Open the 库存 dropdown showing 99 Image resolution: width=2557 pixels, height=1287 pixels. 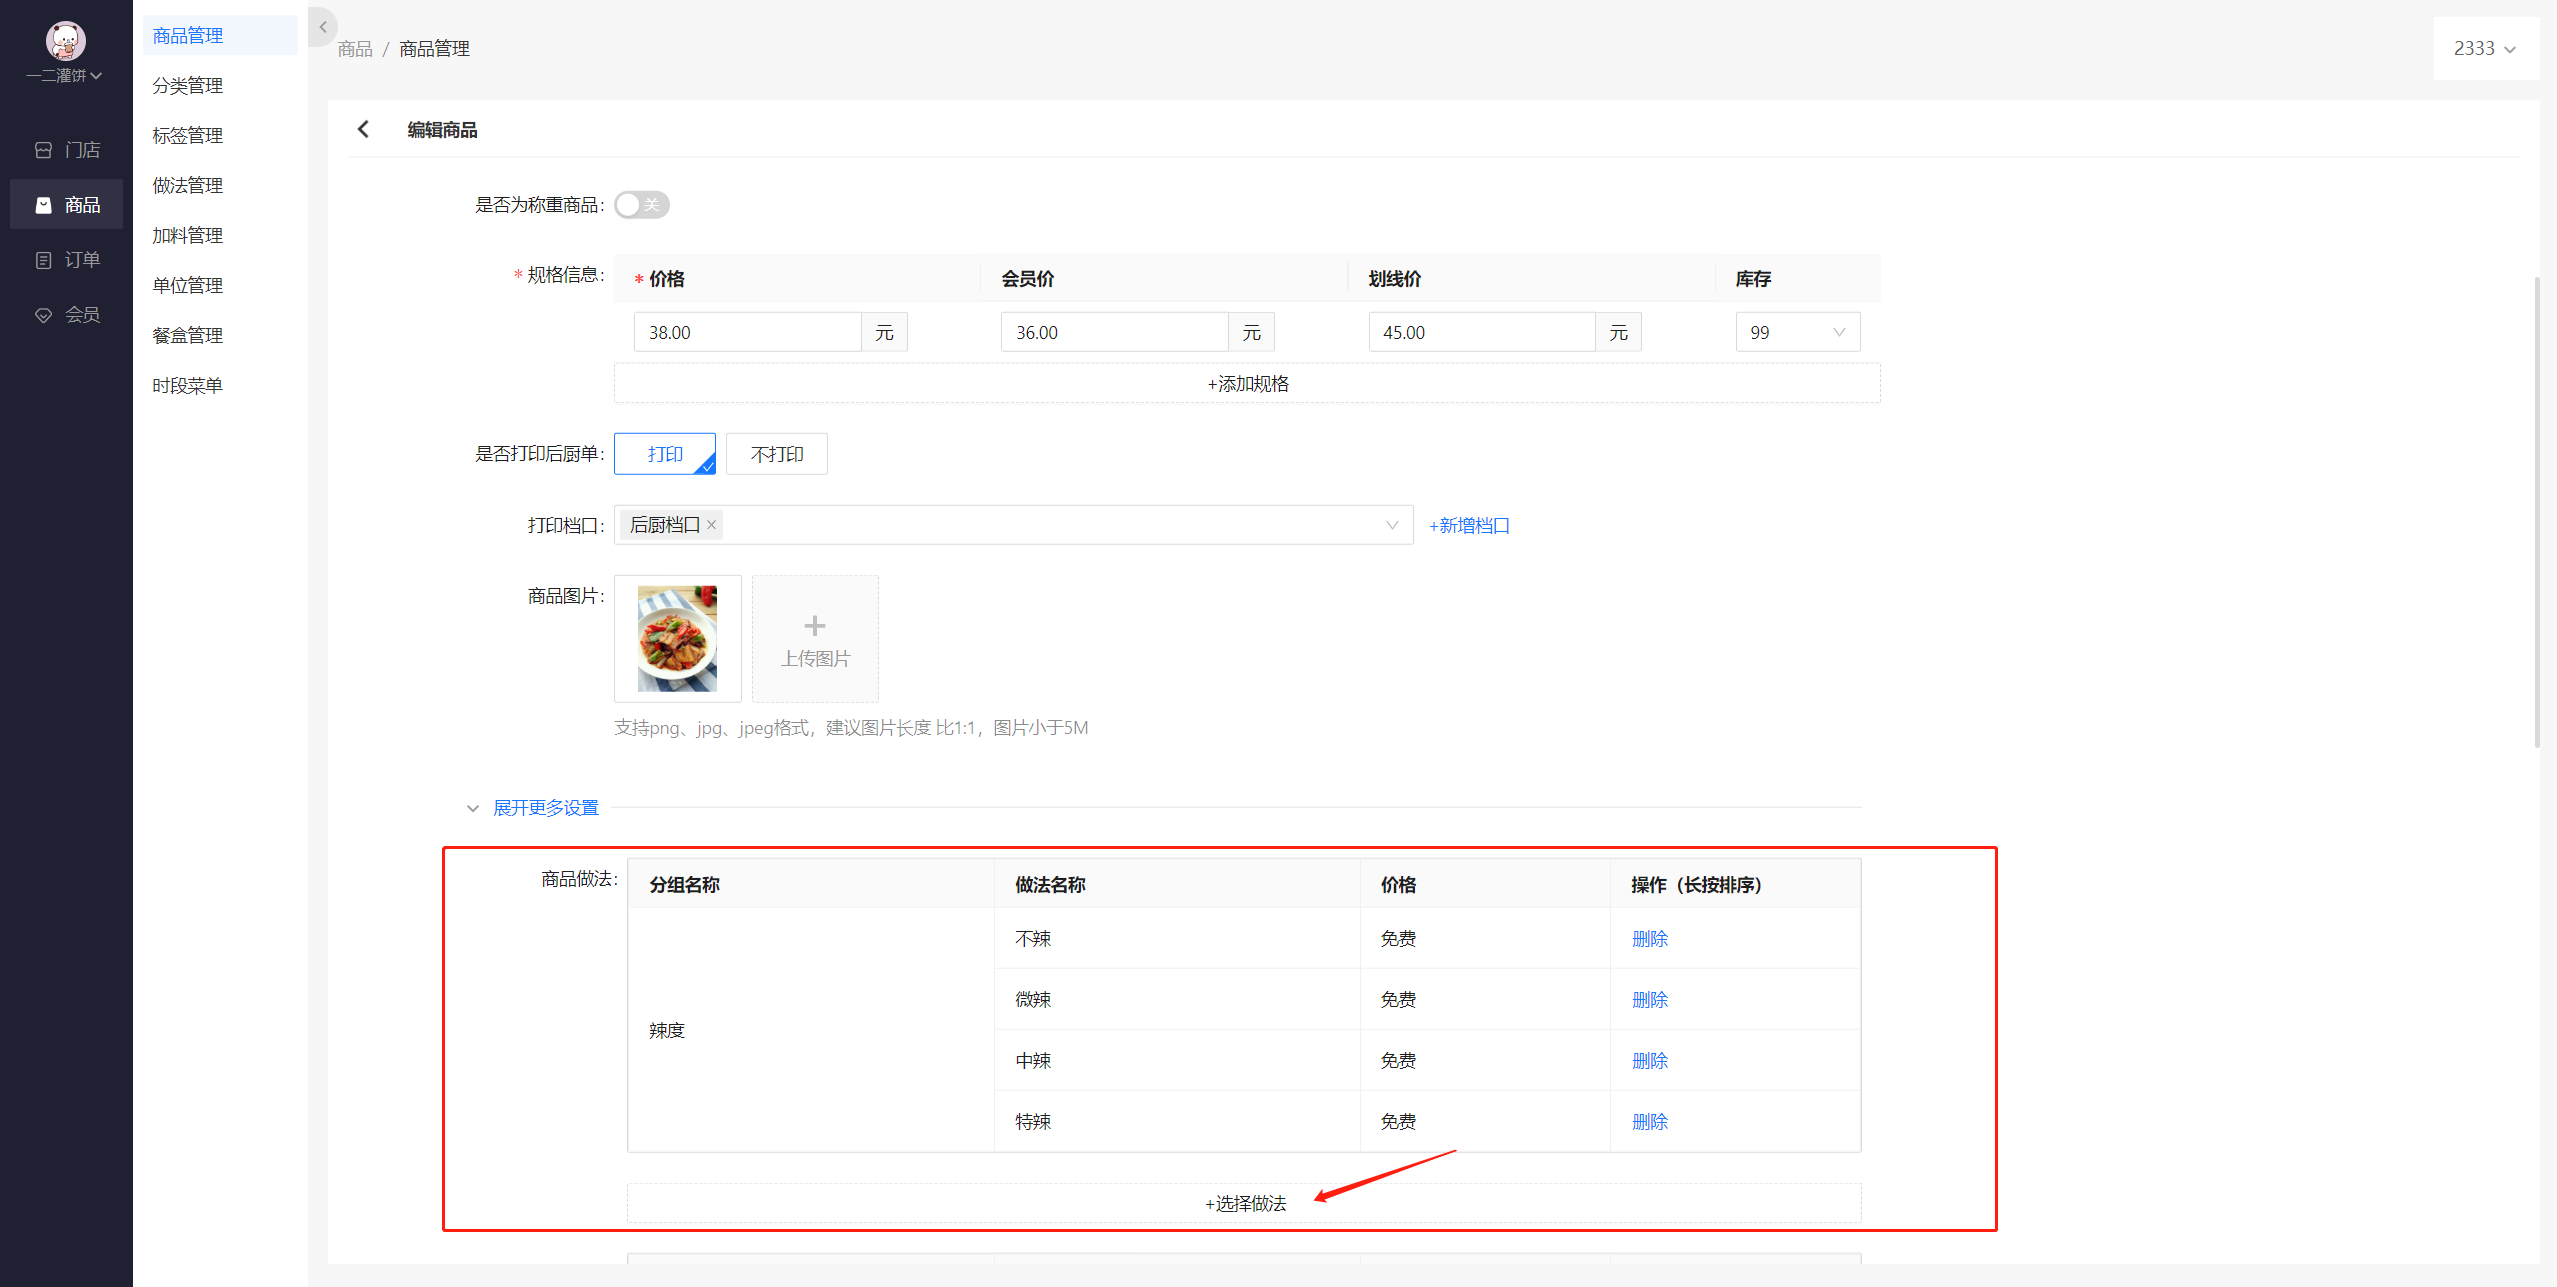[1798, 332]
